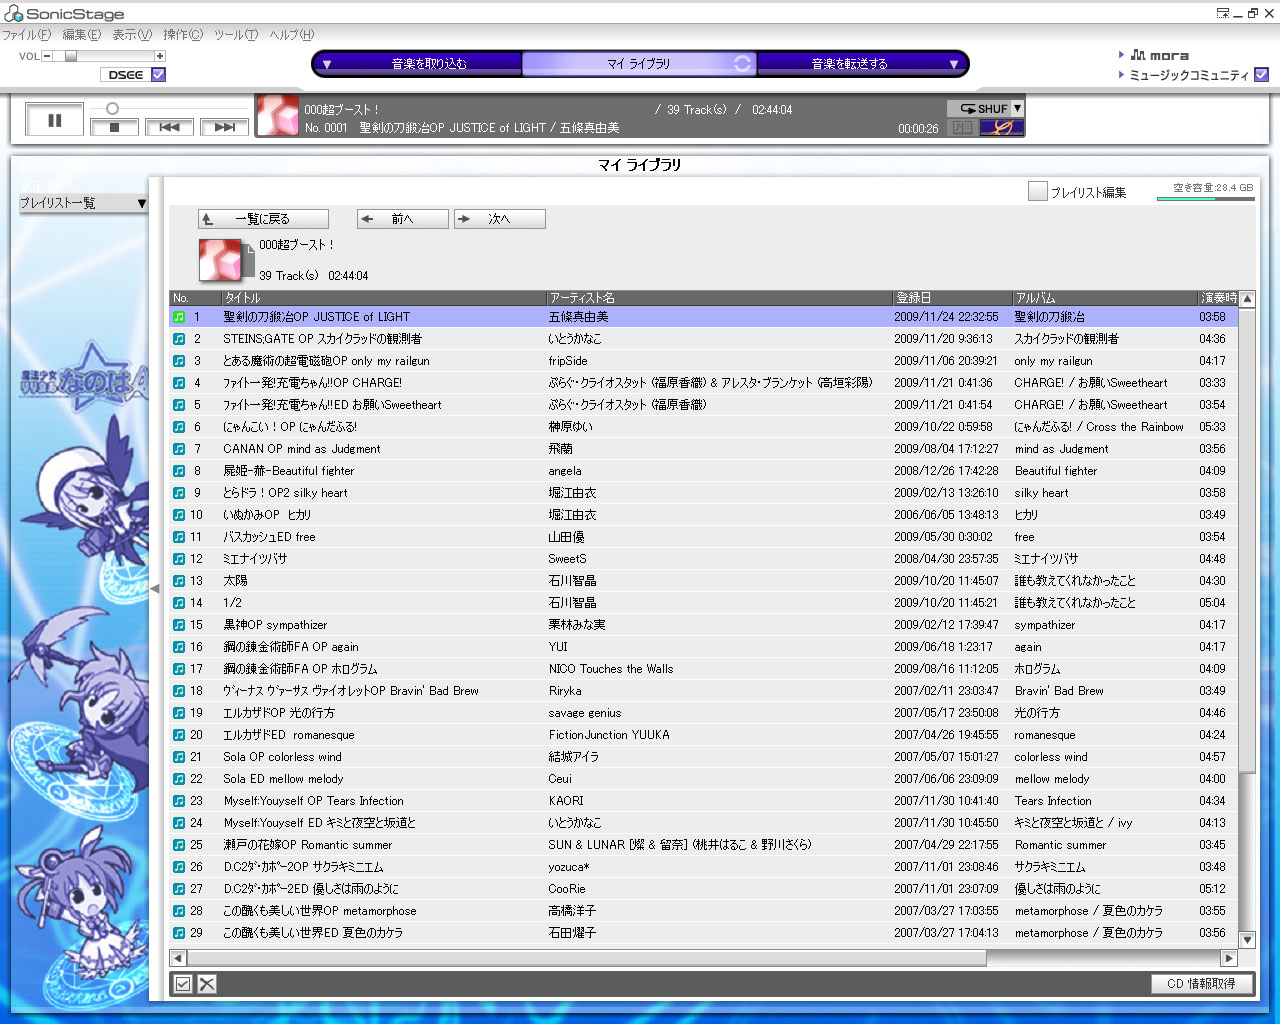The width and height of the screenshot is (1280, 1024).
Task: Open the ツール(T) menu
Action: tap(236, 35)
